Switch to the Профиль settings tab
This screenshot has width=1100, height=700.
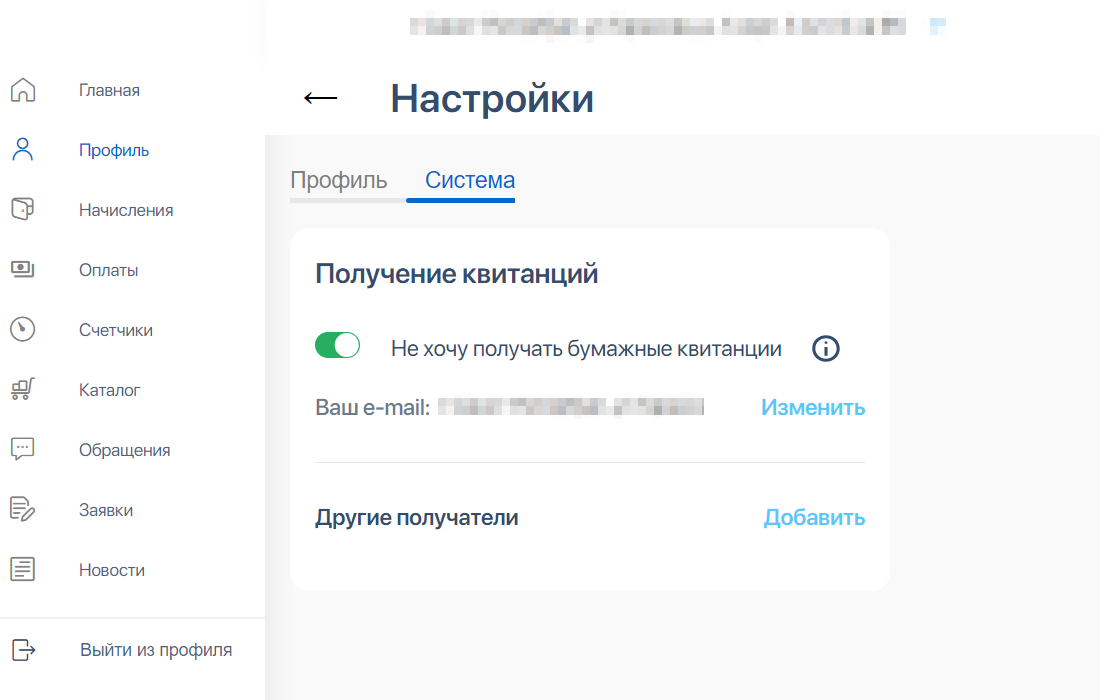pos(338,181)
